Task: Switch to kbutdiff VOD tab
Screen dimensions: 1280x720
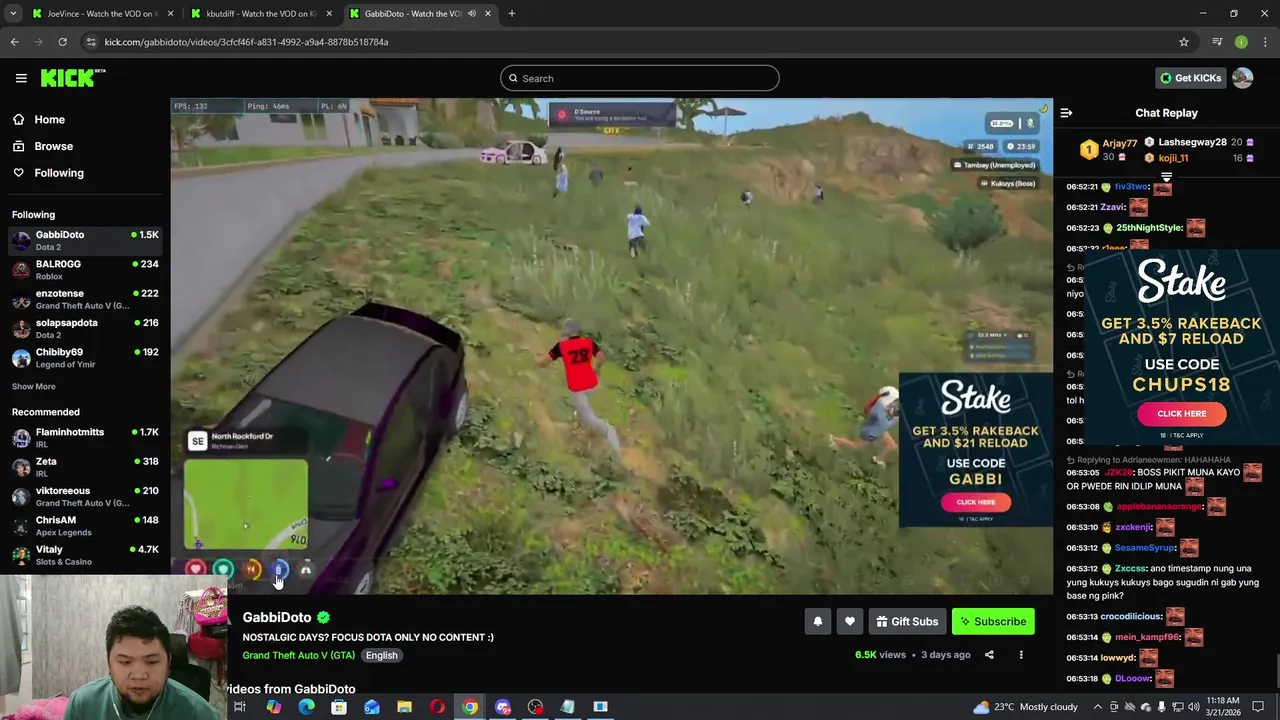Action: [261, 14]
